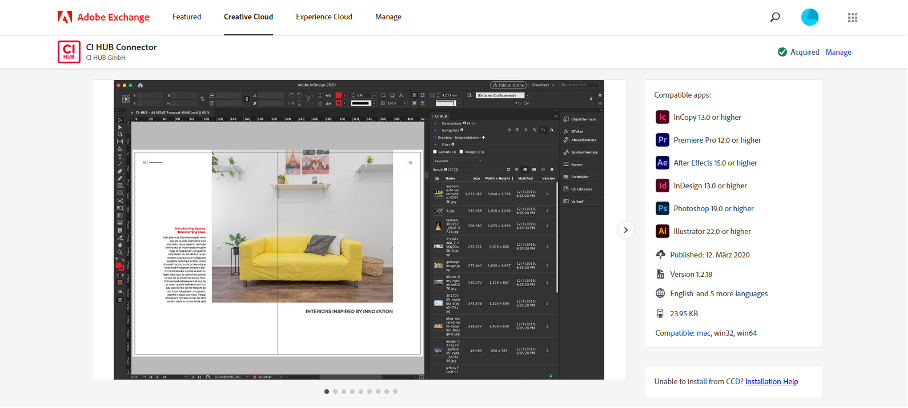Click the Published: 12. März 2020 text
Screen dimensions: 908x408
click(x=710, y=255)
